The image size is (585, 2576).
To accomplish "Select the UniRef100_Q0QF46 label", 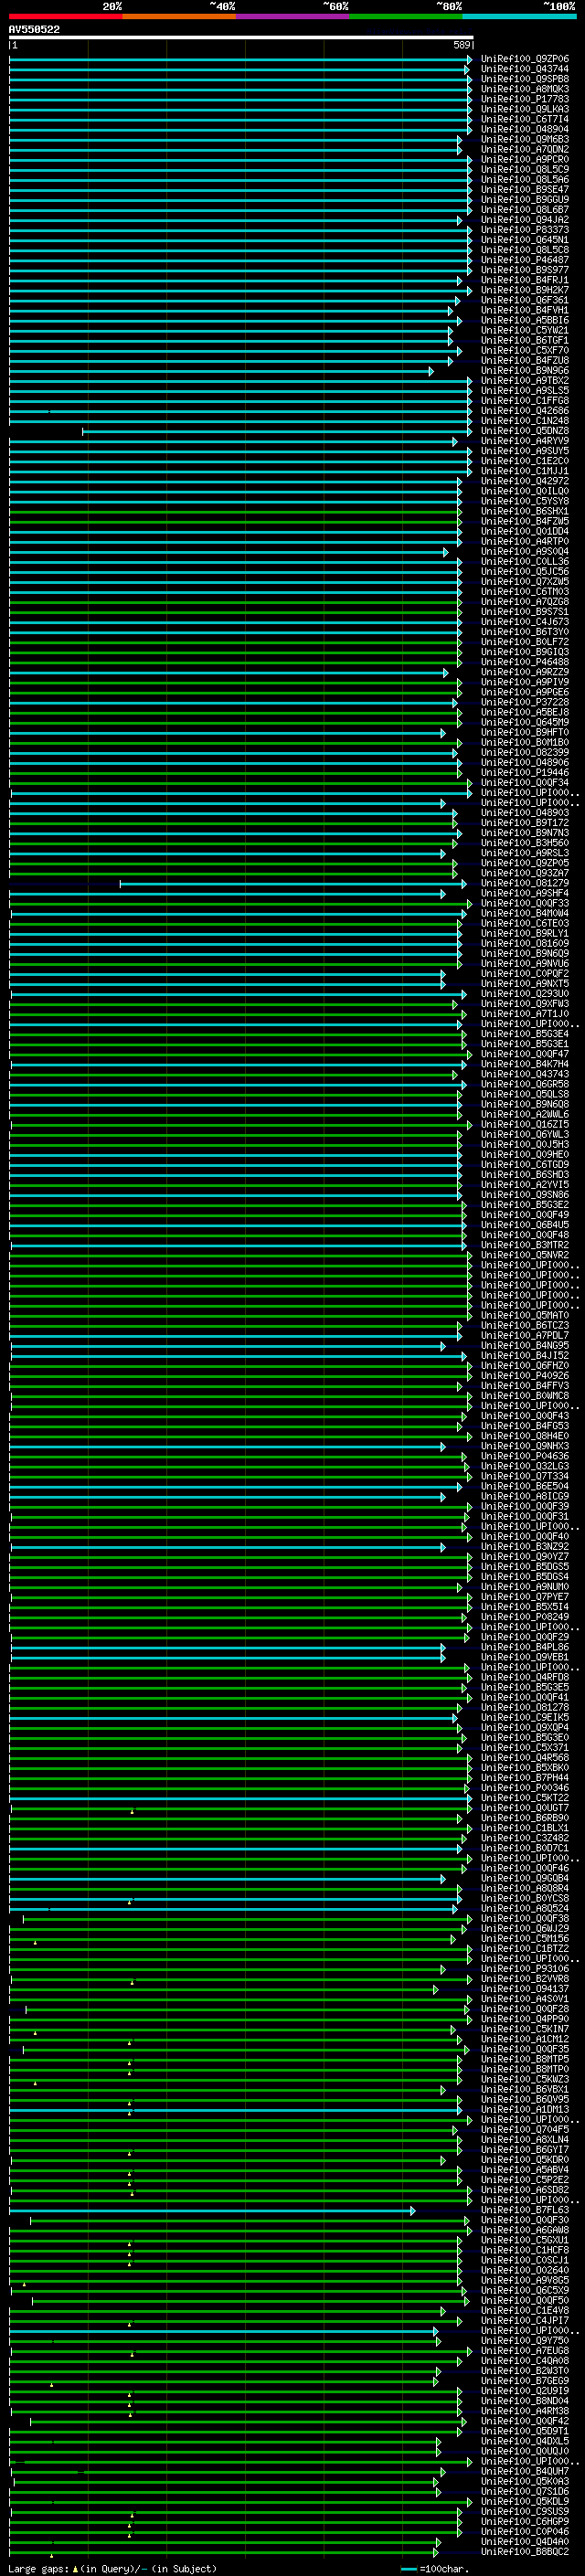I will click(x=525, y=1868).
